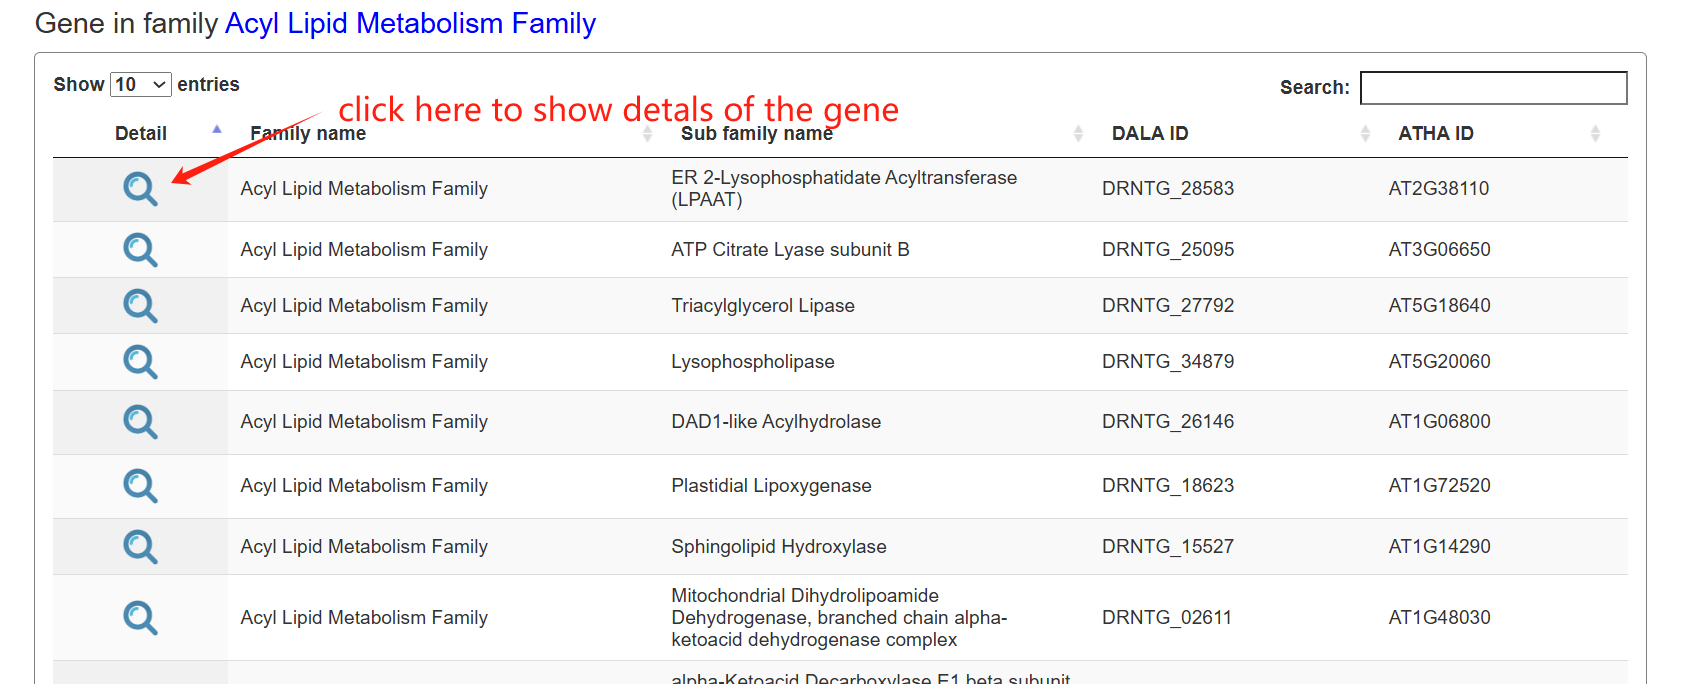Click detail magnifier for Plastidial Lipoxygenase
This screenshot has height=684, width=1684.
coord(140,486)
